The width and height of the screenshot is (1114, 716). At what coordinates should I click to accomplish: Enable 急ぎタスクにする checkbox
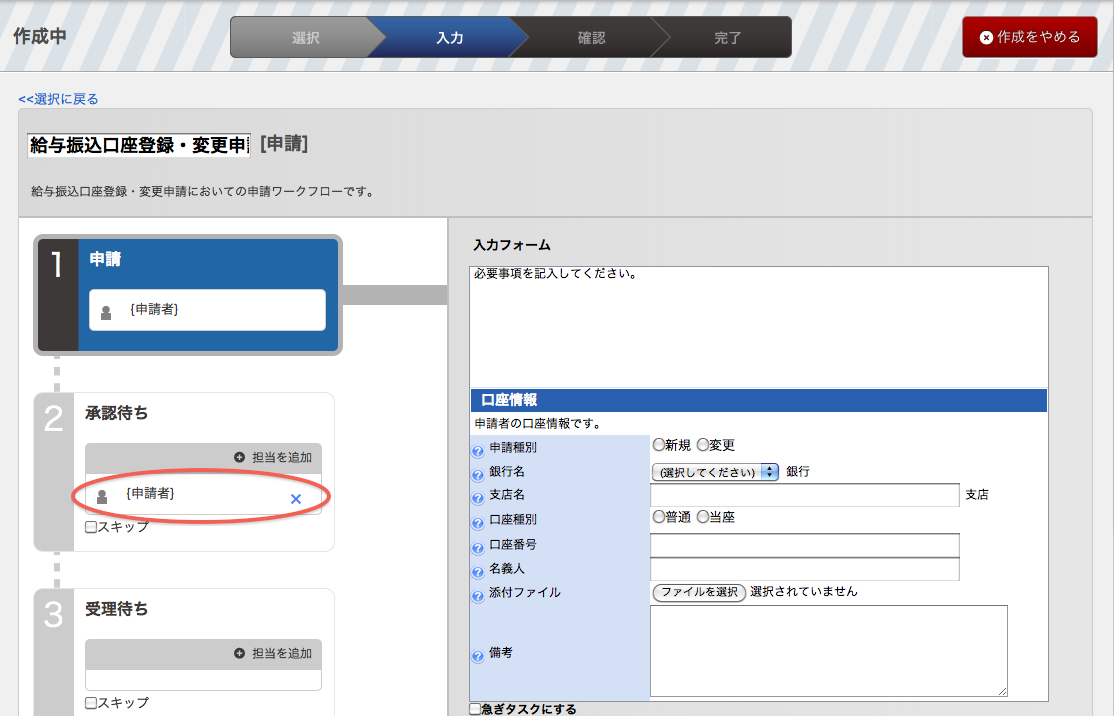point(475,709)
